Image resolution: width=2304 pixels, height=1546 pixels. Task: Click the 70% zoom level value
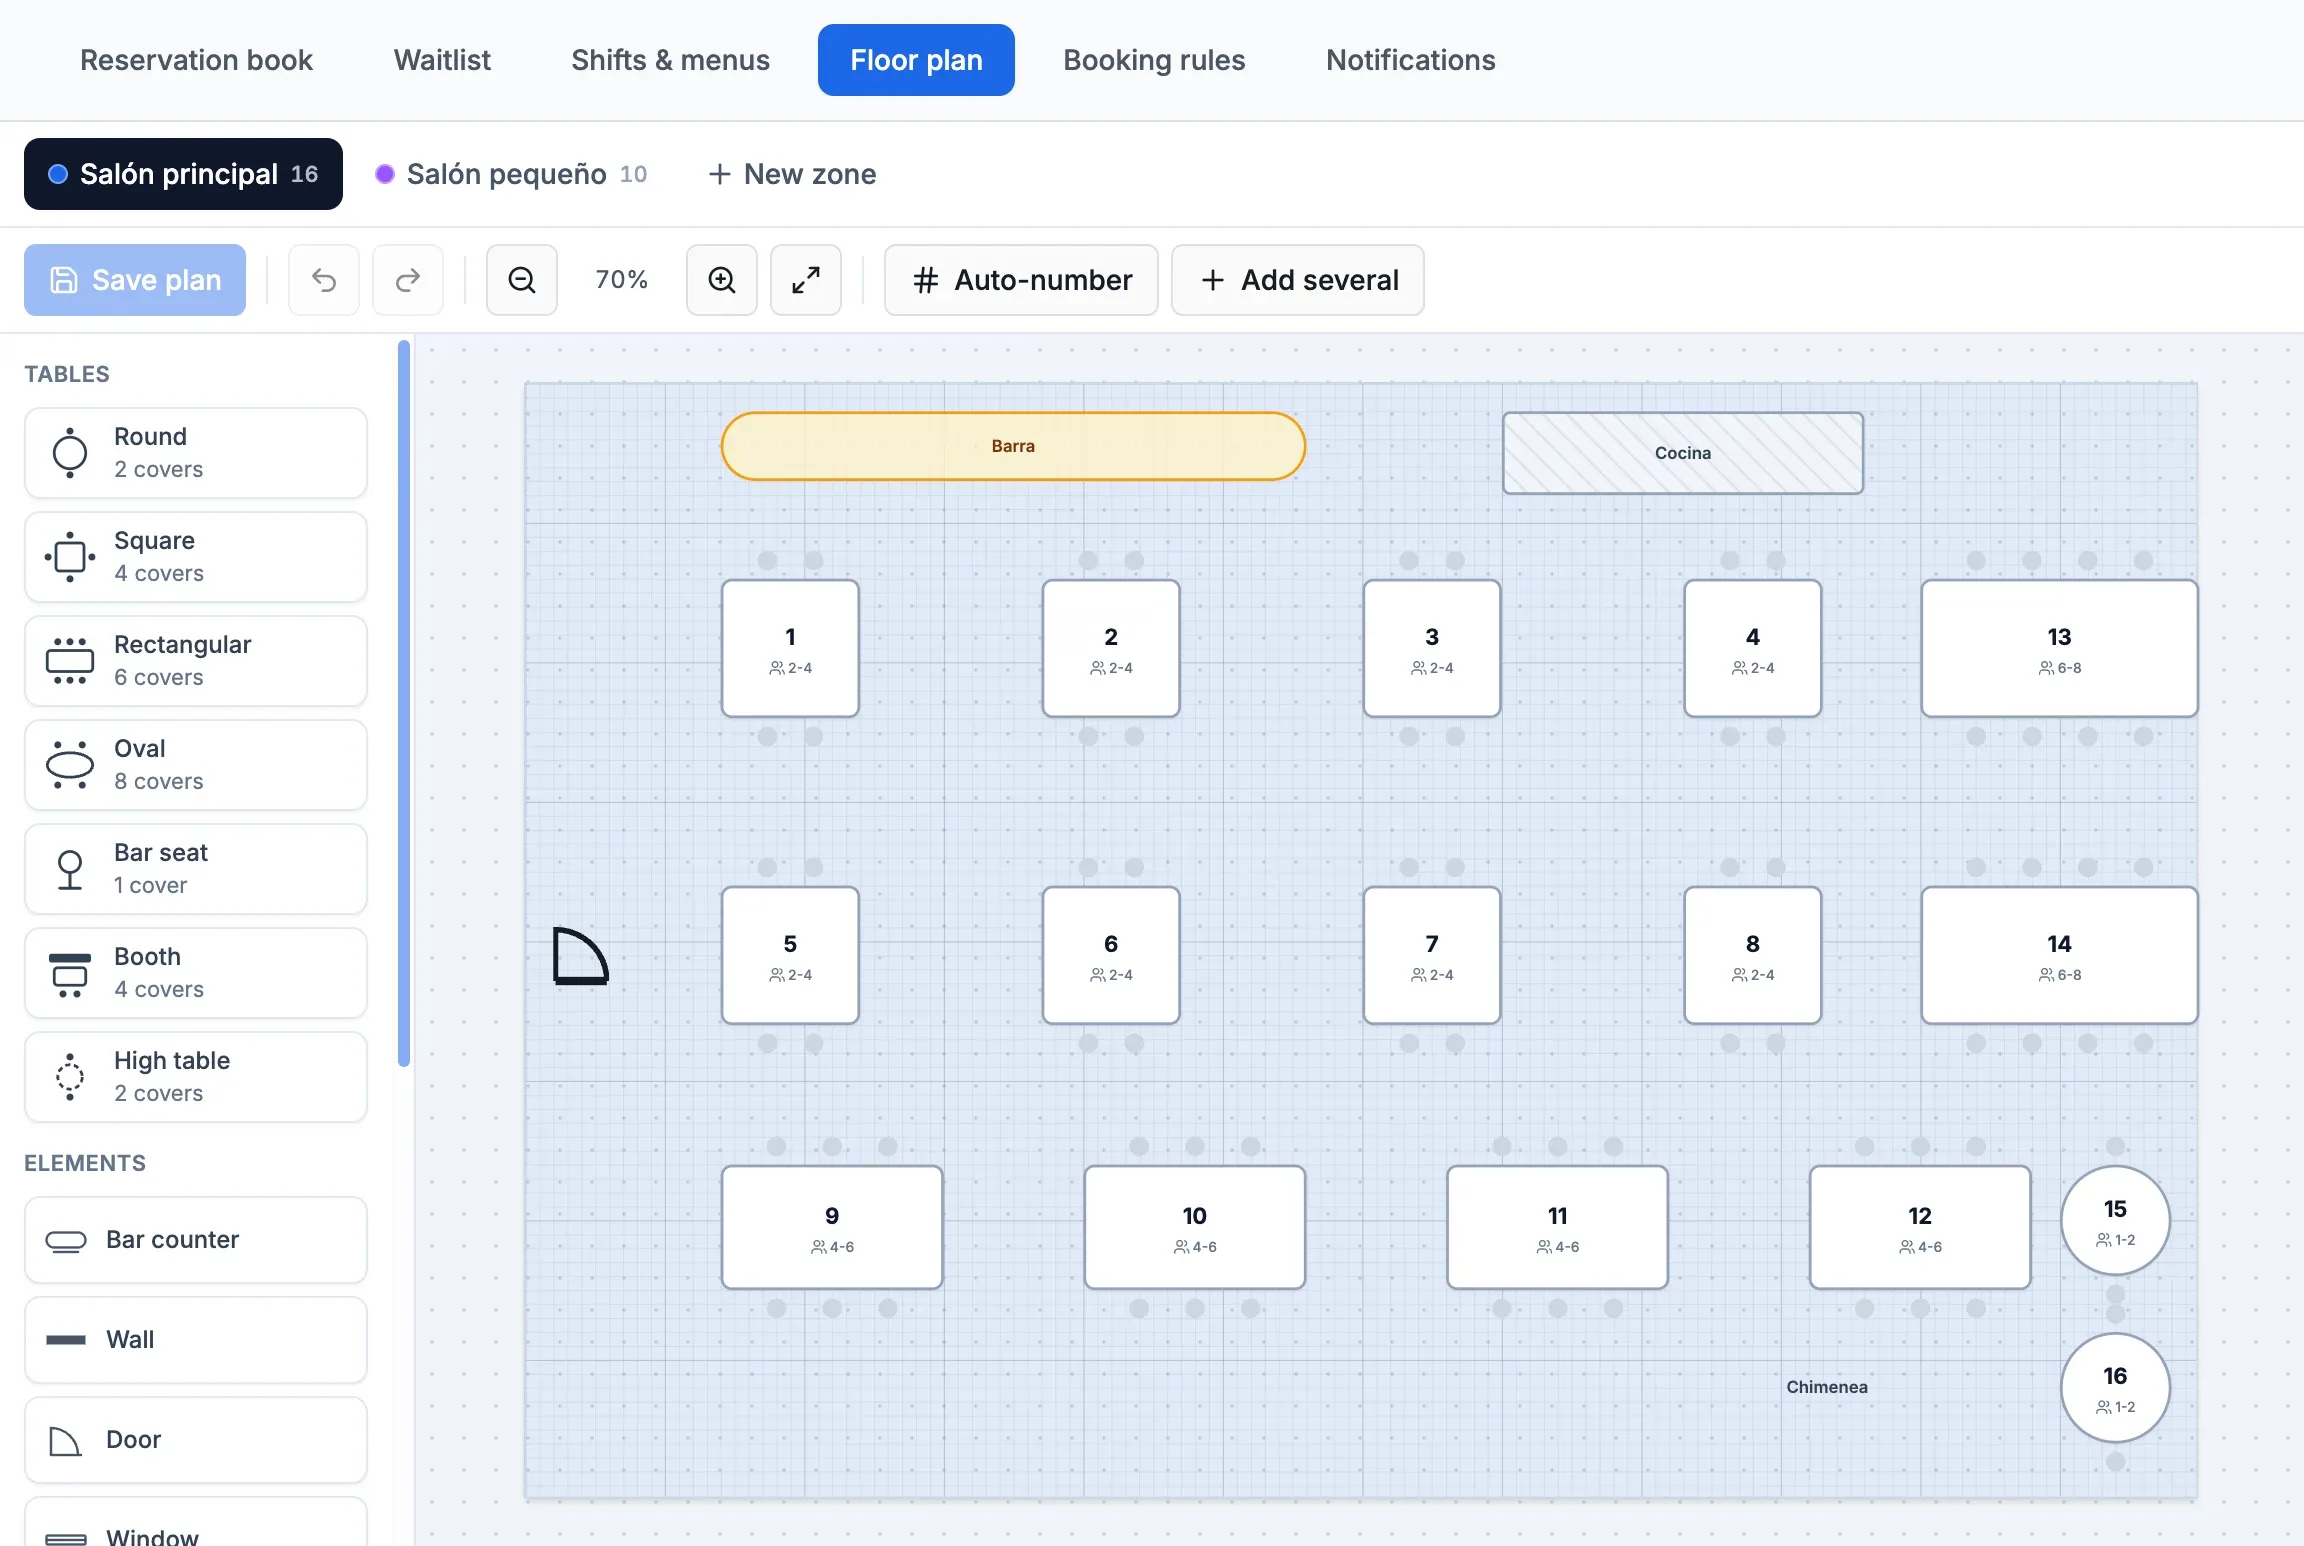point(621,280)
